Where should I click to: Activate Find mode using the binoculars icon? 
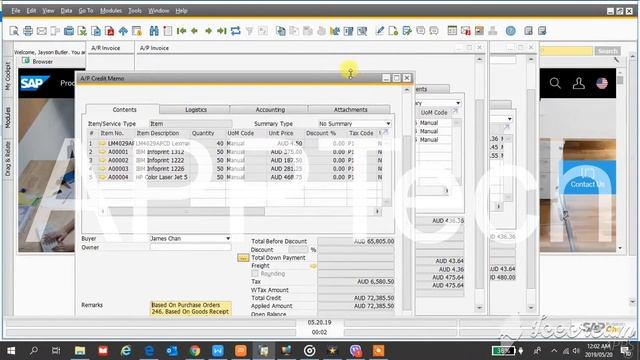pyautogui.click(x=154, y=31)
